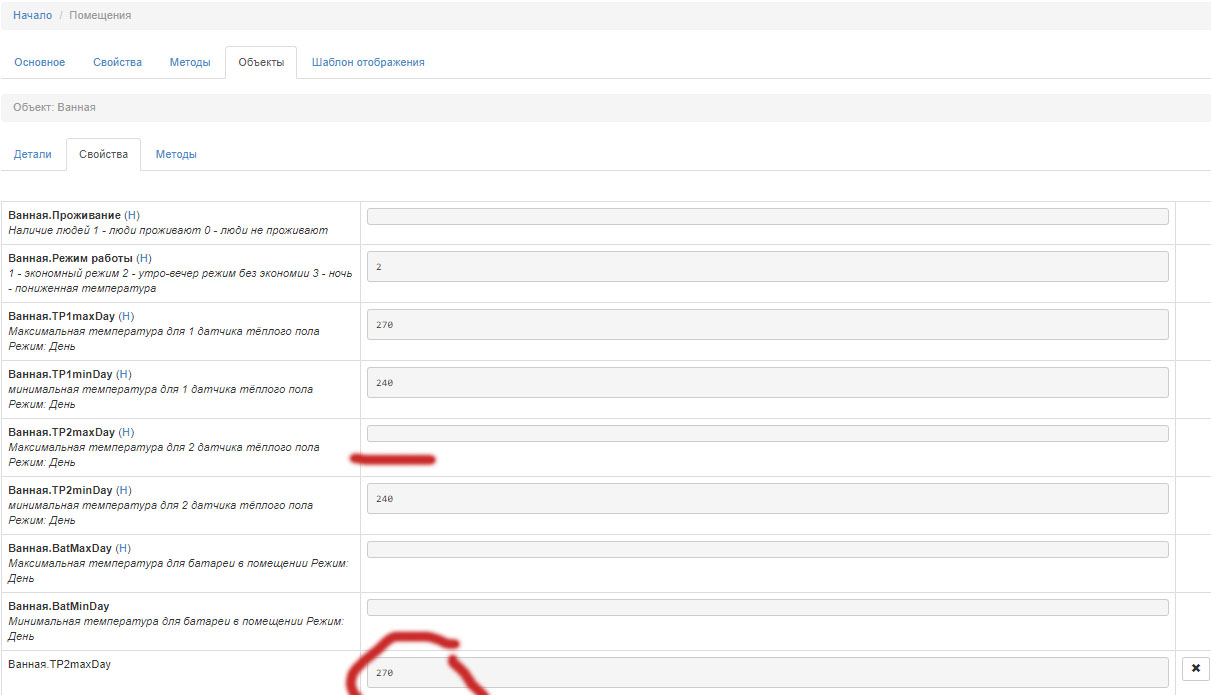Image resolution: width=1211 pixels, height=695 pixels.
Task: Click the empty TP2maxDay (H) value field
Action: pos(767,433)
